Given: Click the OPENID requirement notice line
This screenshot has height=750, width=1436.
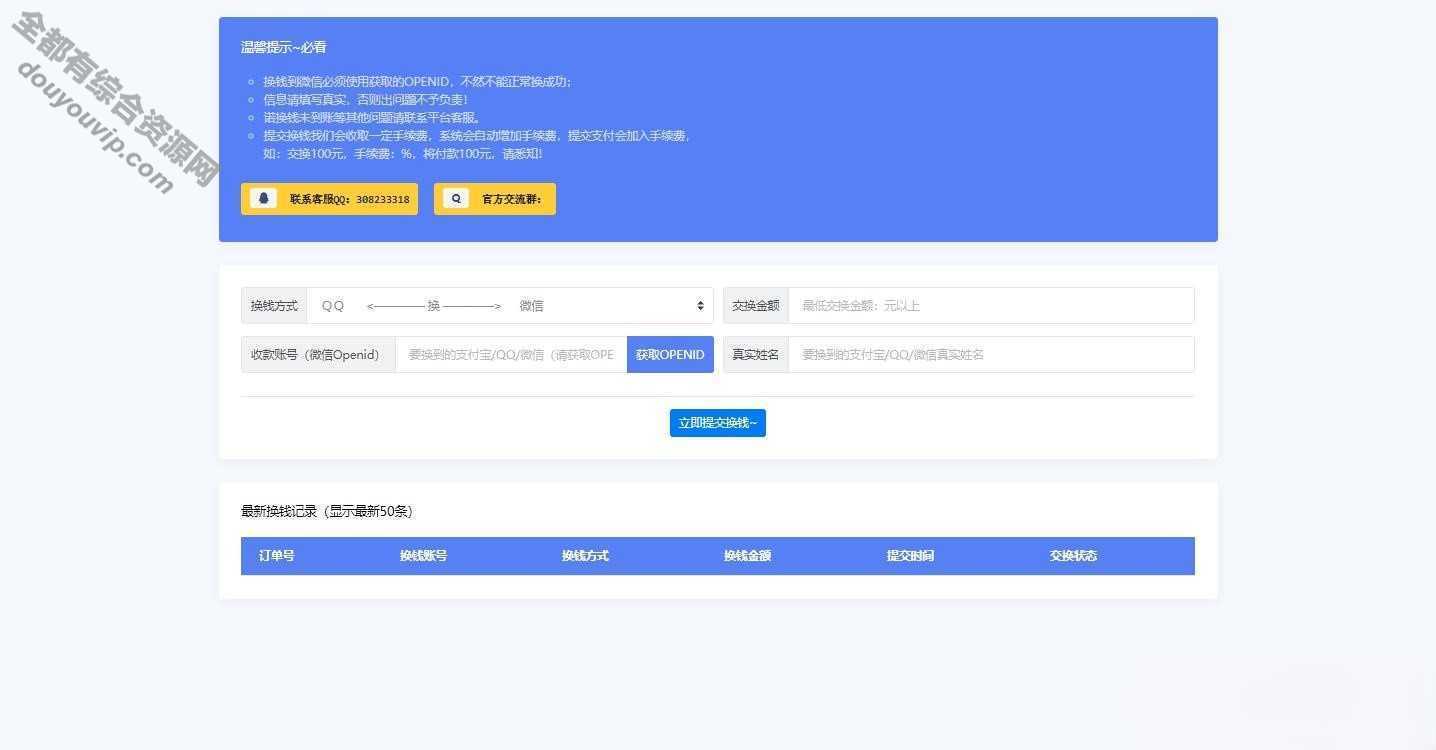Looking at the screenshot, I should (x=418, y=82).
